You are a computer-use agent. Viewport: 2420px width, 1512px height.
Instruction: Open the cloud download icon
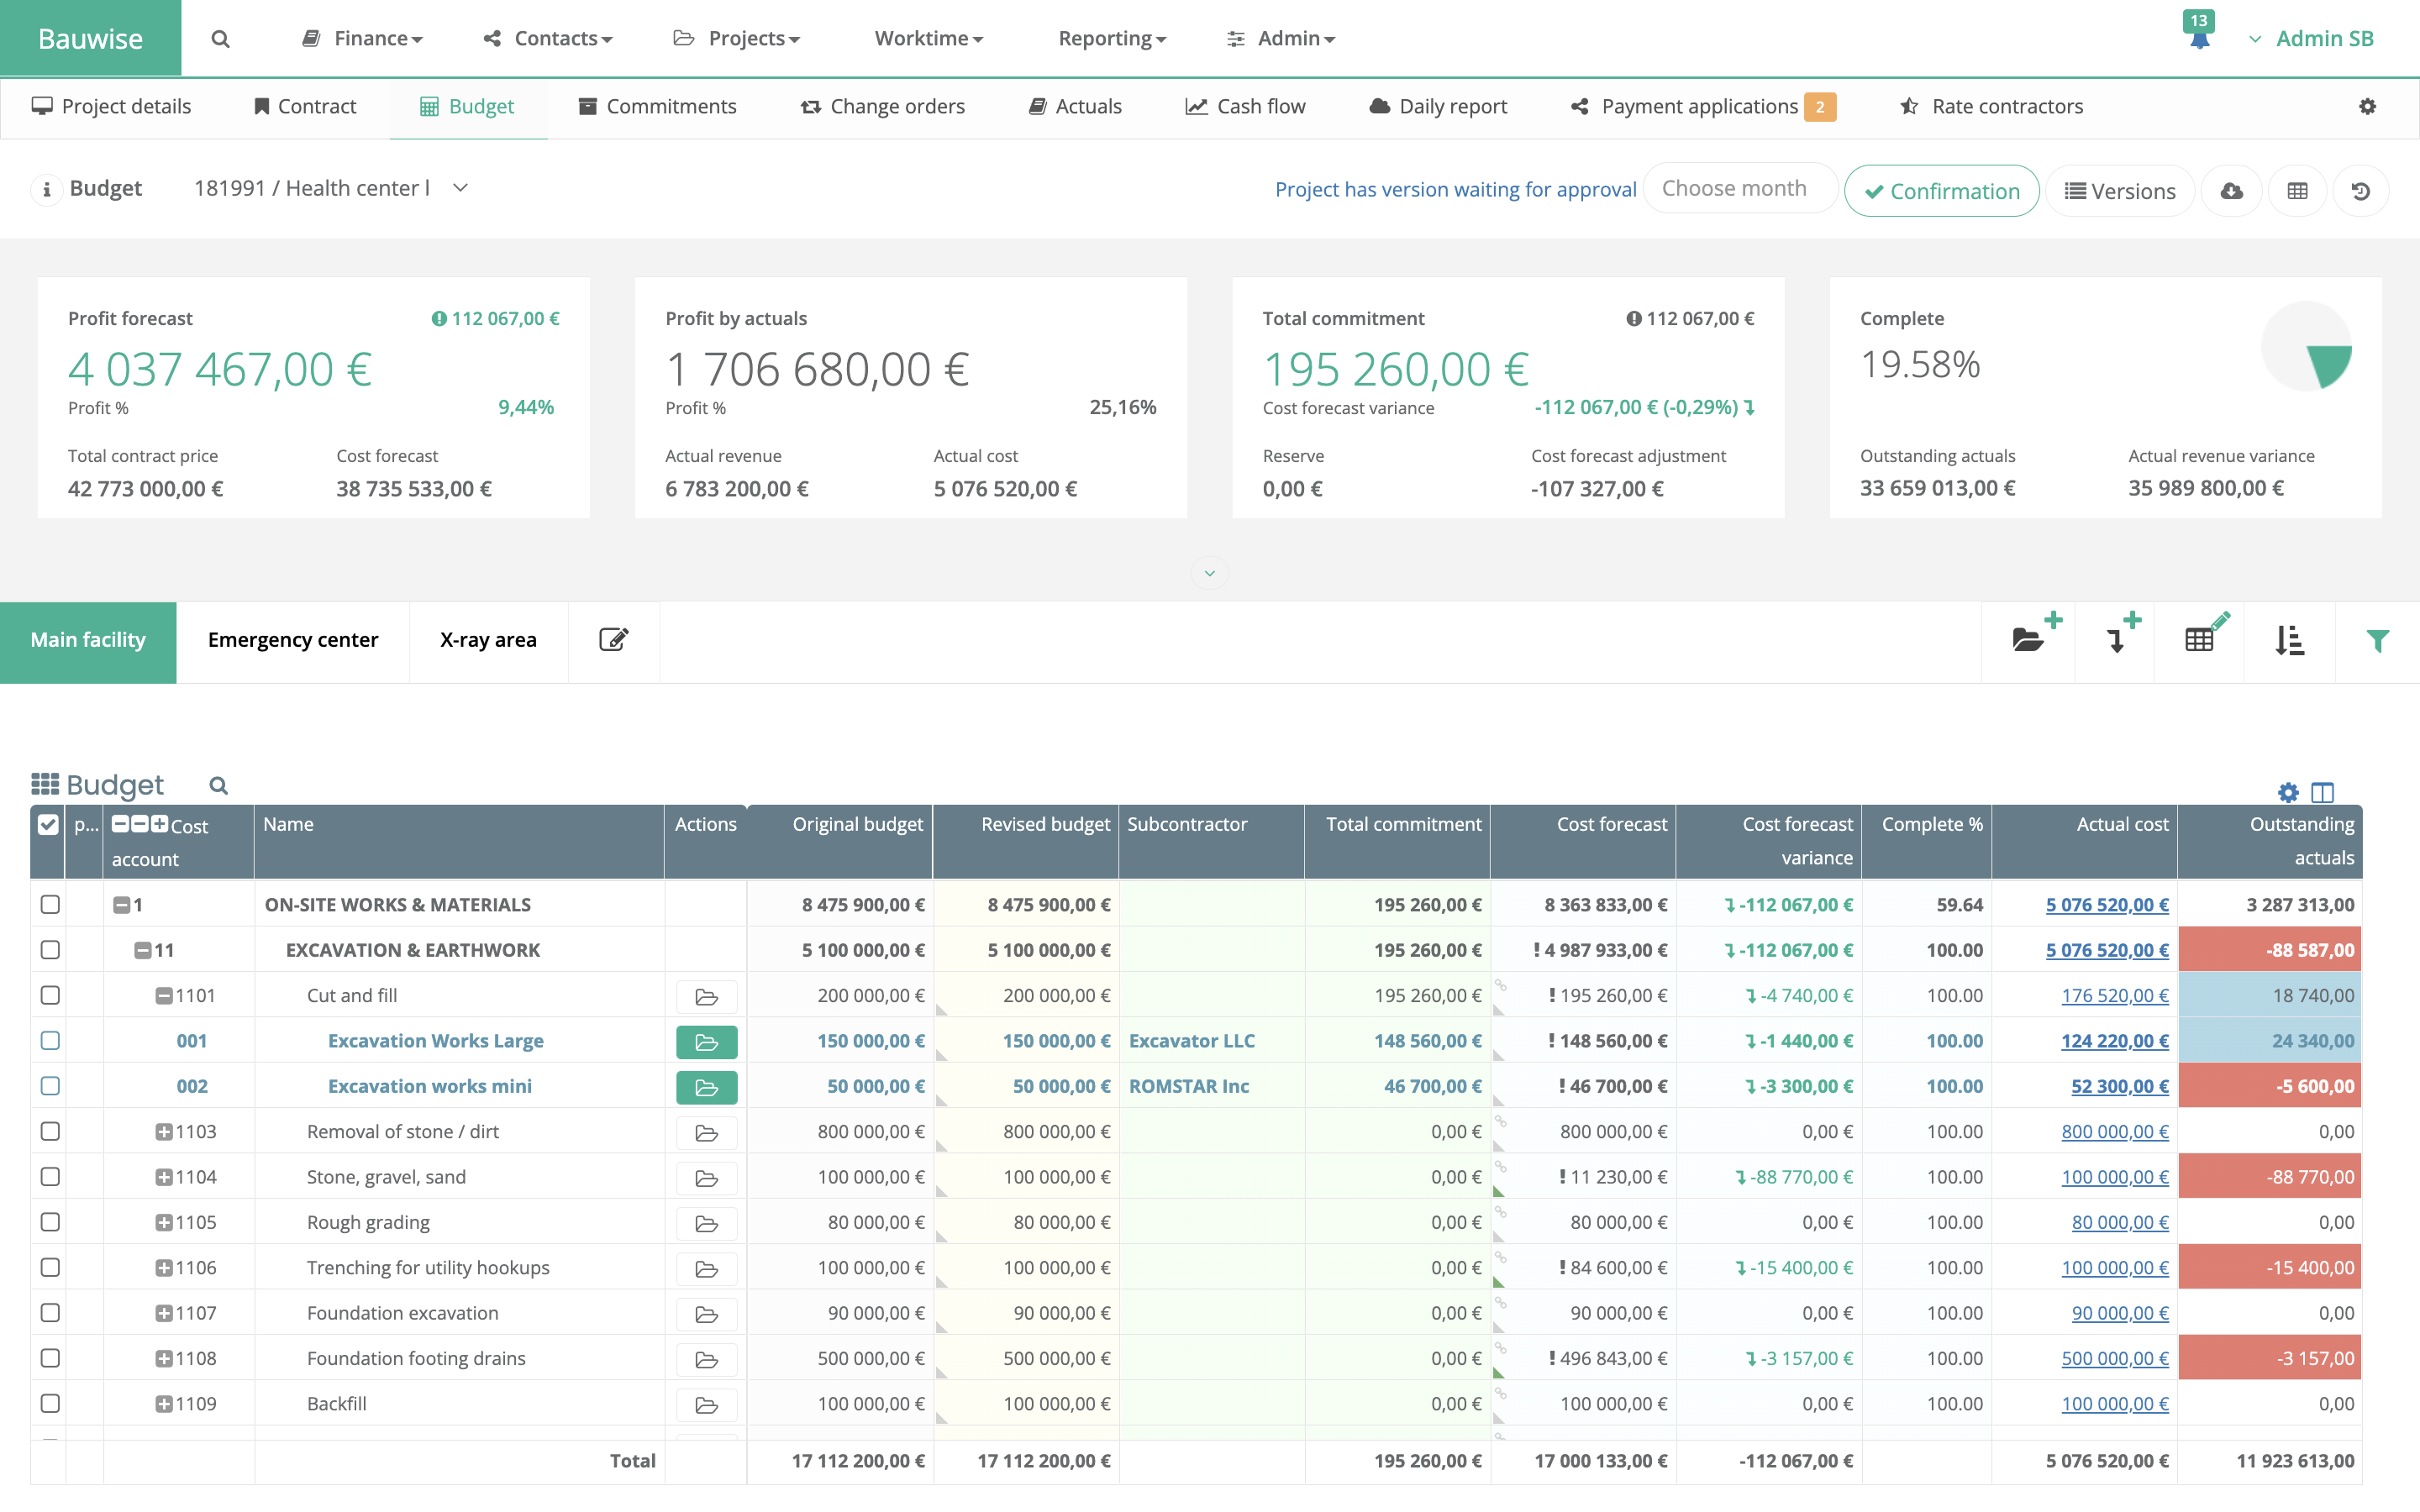tap(2232, 190)
